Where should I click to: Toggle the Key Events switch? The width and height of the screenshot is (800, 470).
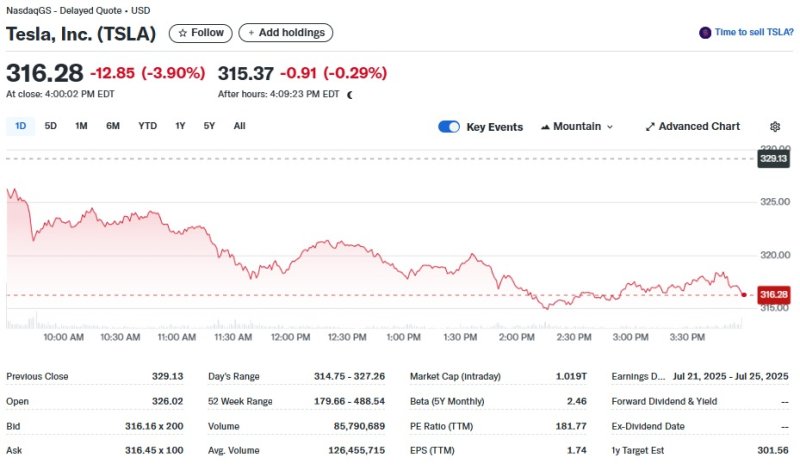click(449, 127)
